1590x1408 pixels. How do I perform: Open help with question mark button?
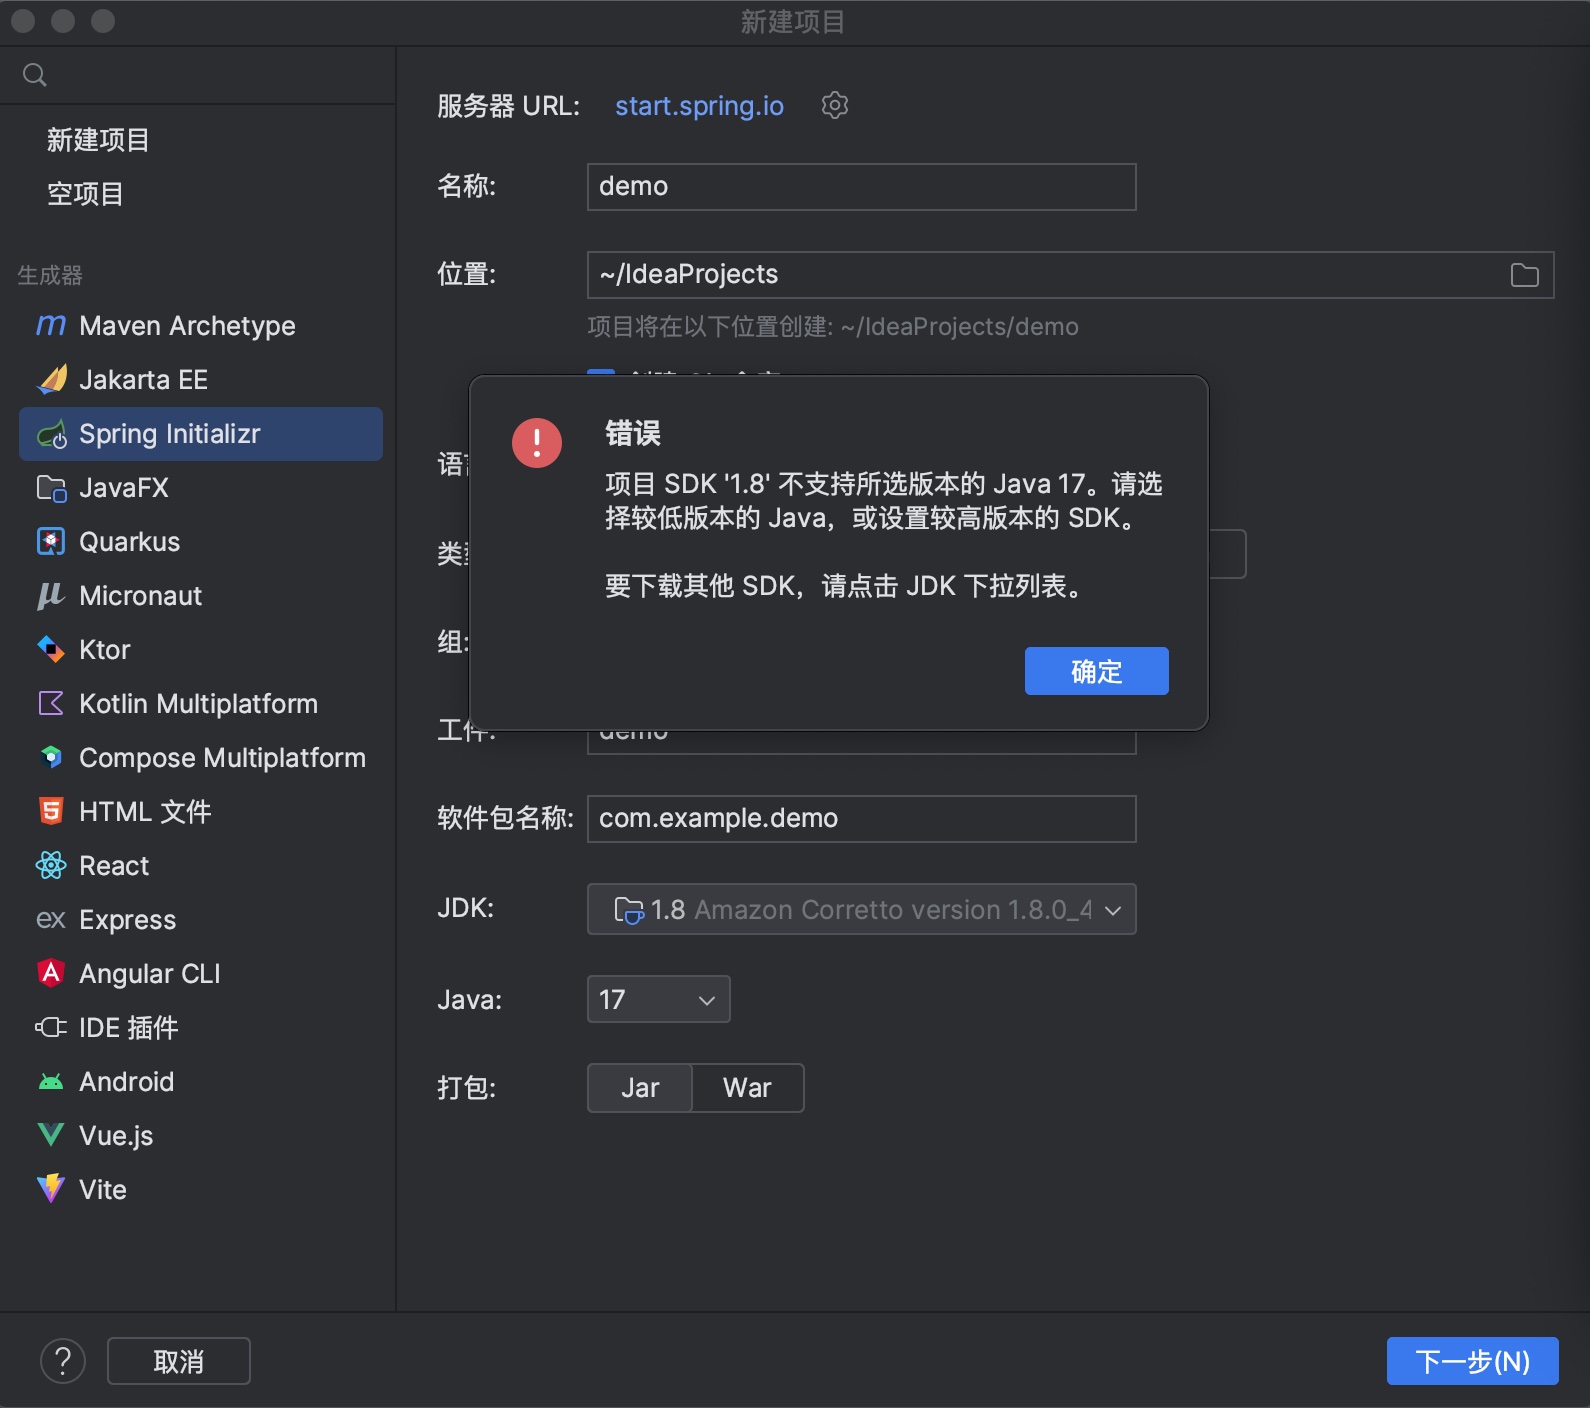pos(63,1361)
